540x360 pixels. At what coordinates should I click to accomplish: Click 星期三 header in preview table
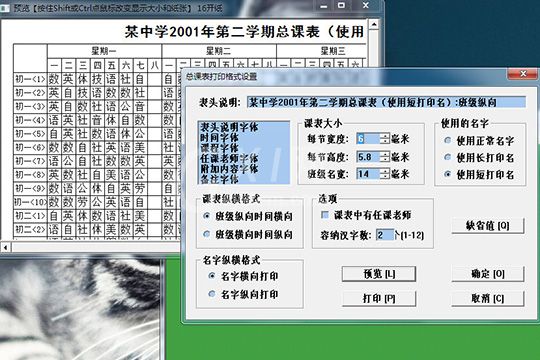(333, 51)
